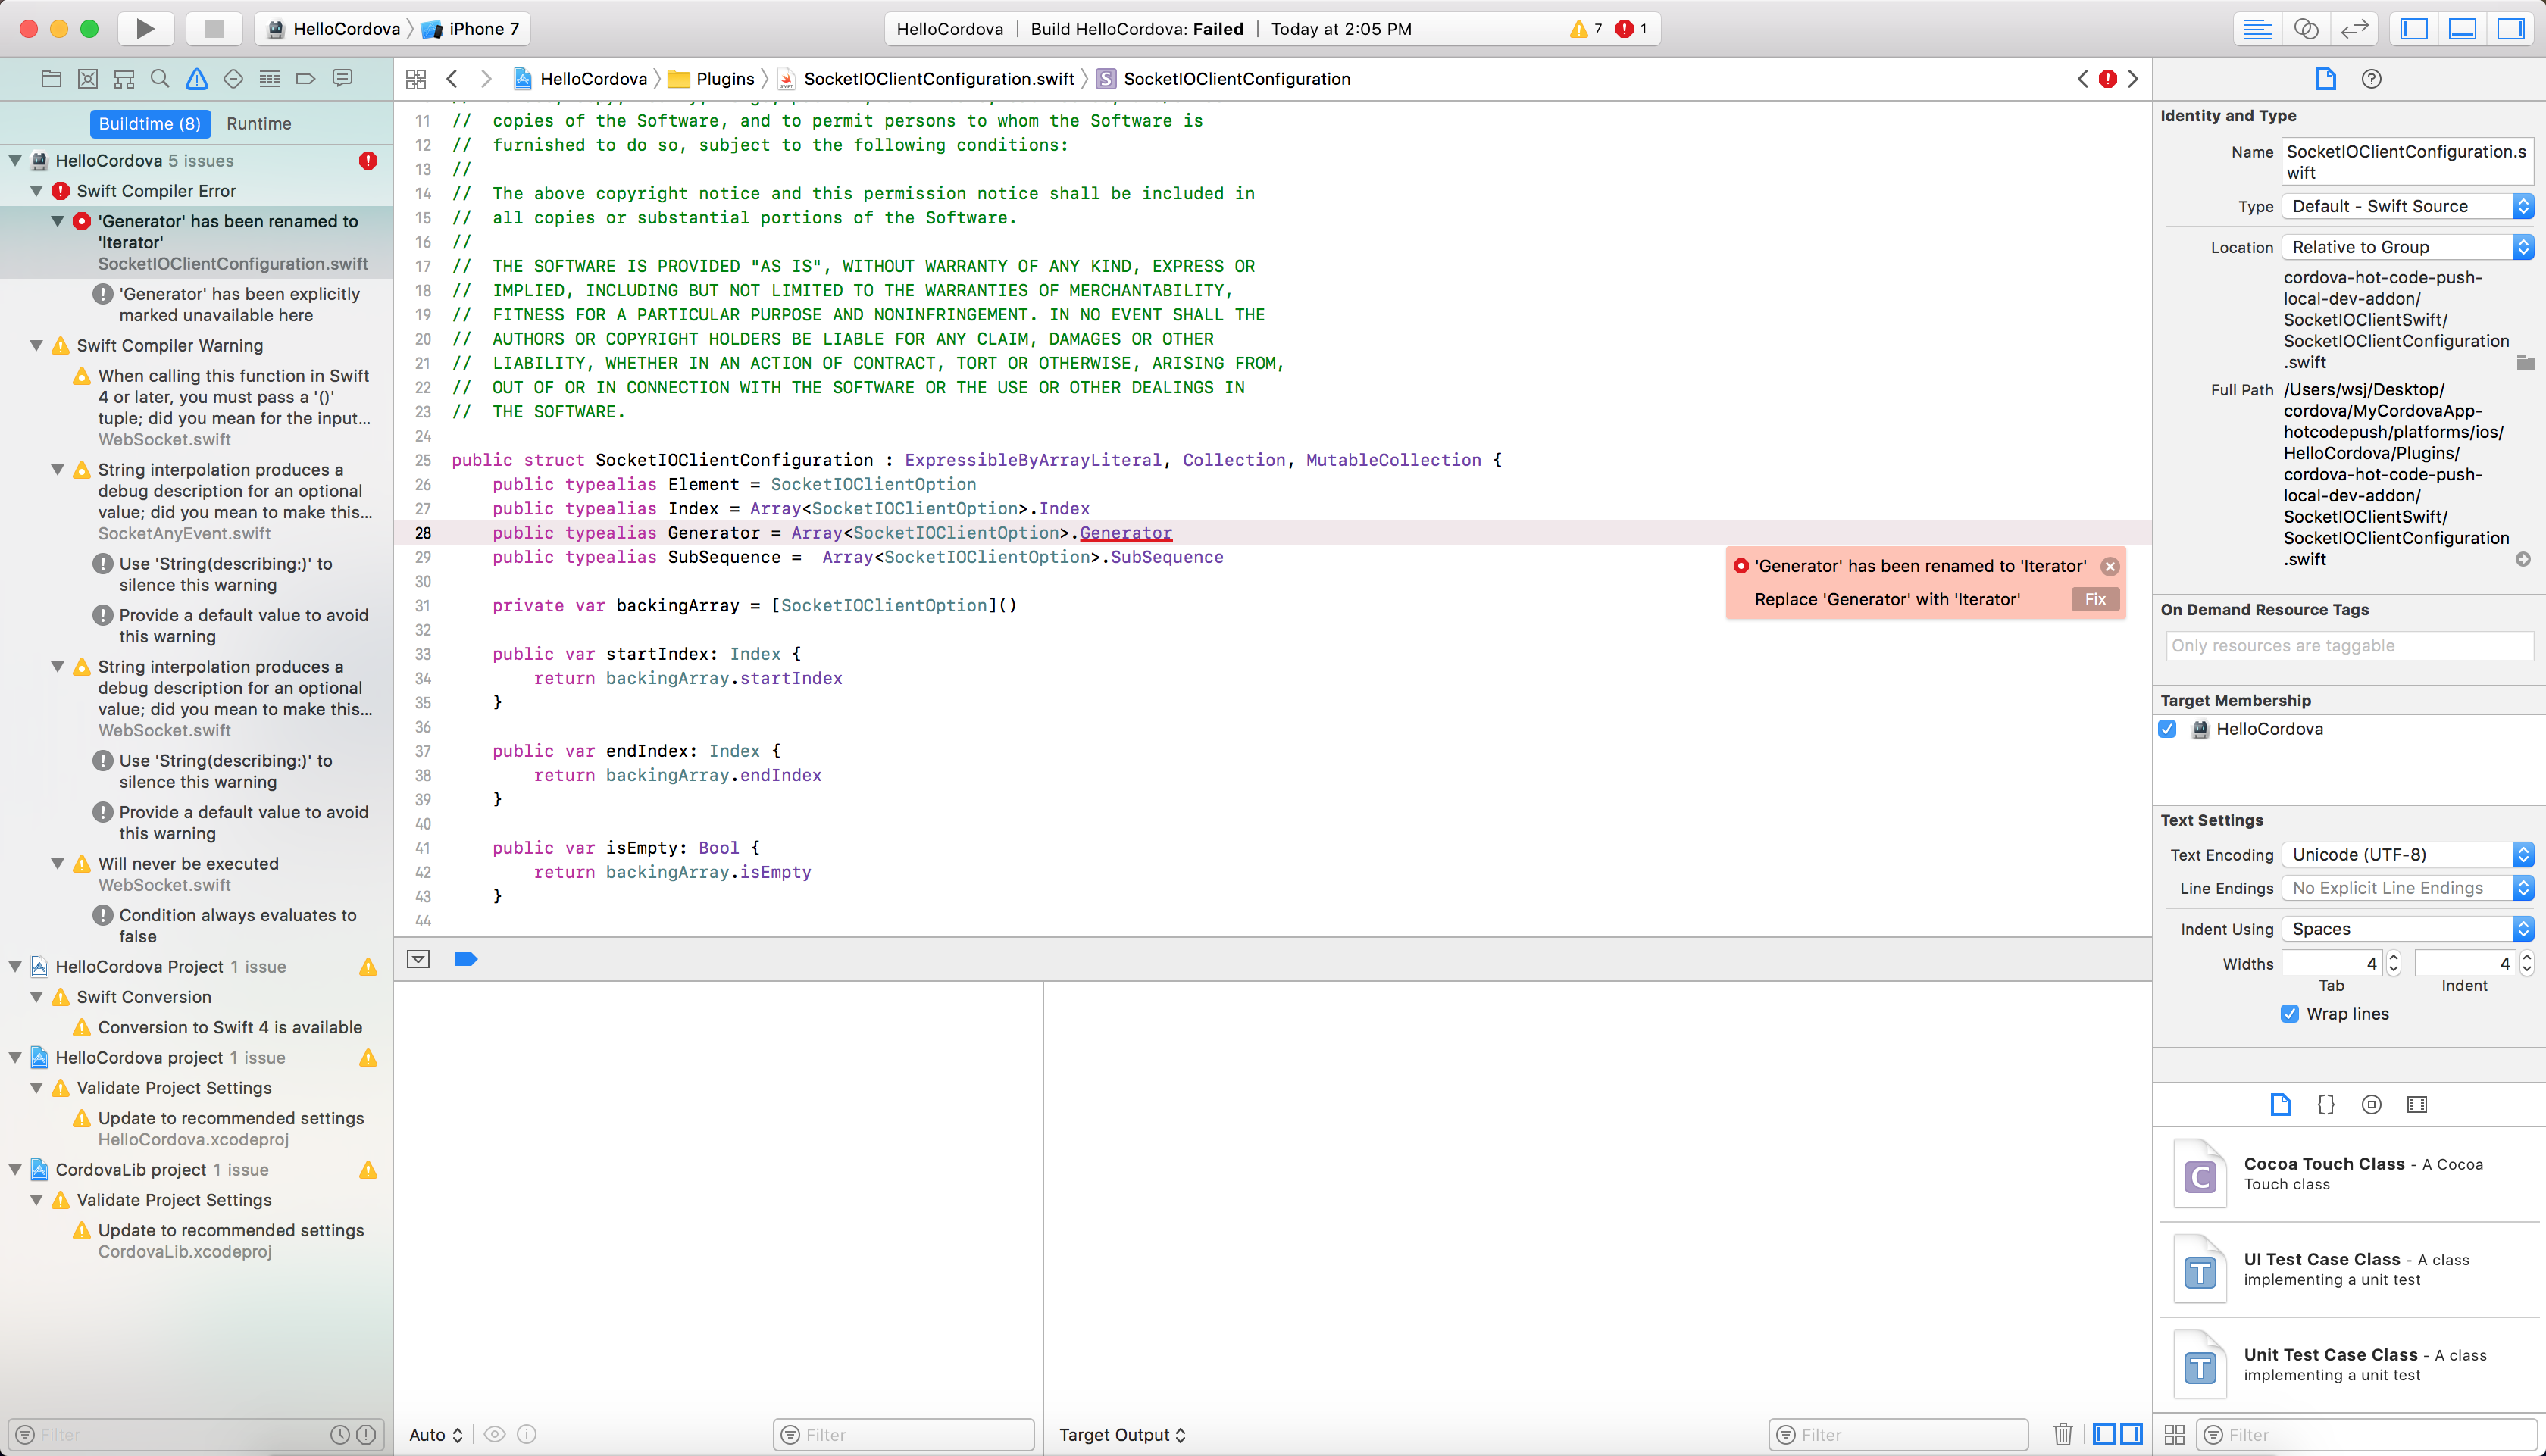
Task: Open Plugins in the jump bar
Action: click(726, 79)
